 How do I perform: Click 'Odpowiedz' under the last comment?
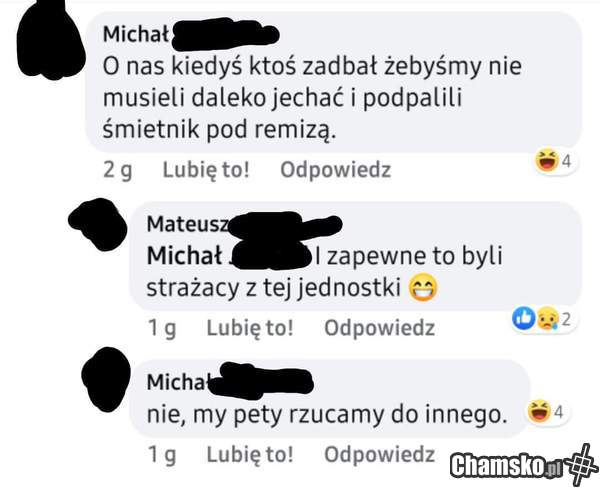380,454
